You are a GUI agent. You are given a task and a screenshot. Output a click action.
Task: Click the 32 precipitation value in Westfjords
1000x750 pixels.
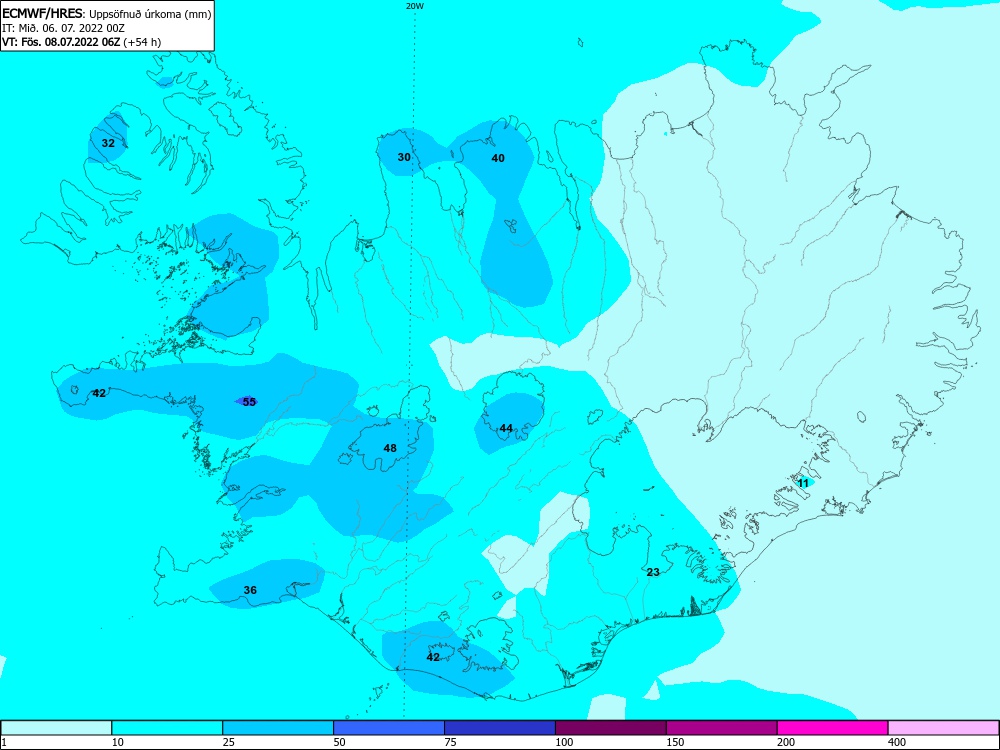(108, 143)
